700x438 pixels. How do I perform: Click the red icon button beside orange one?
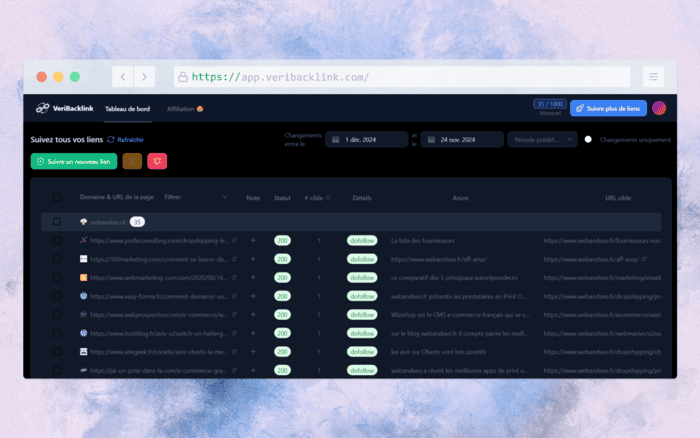157,161
